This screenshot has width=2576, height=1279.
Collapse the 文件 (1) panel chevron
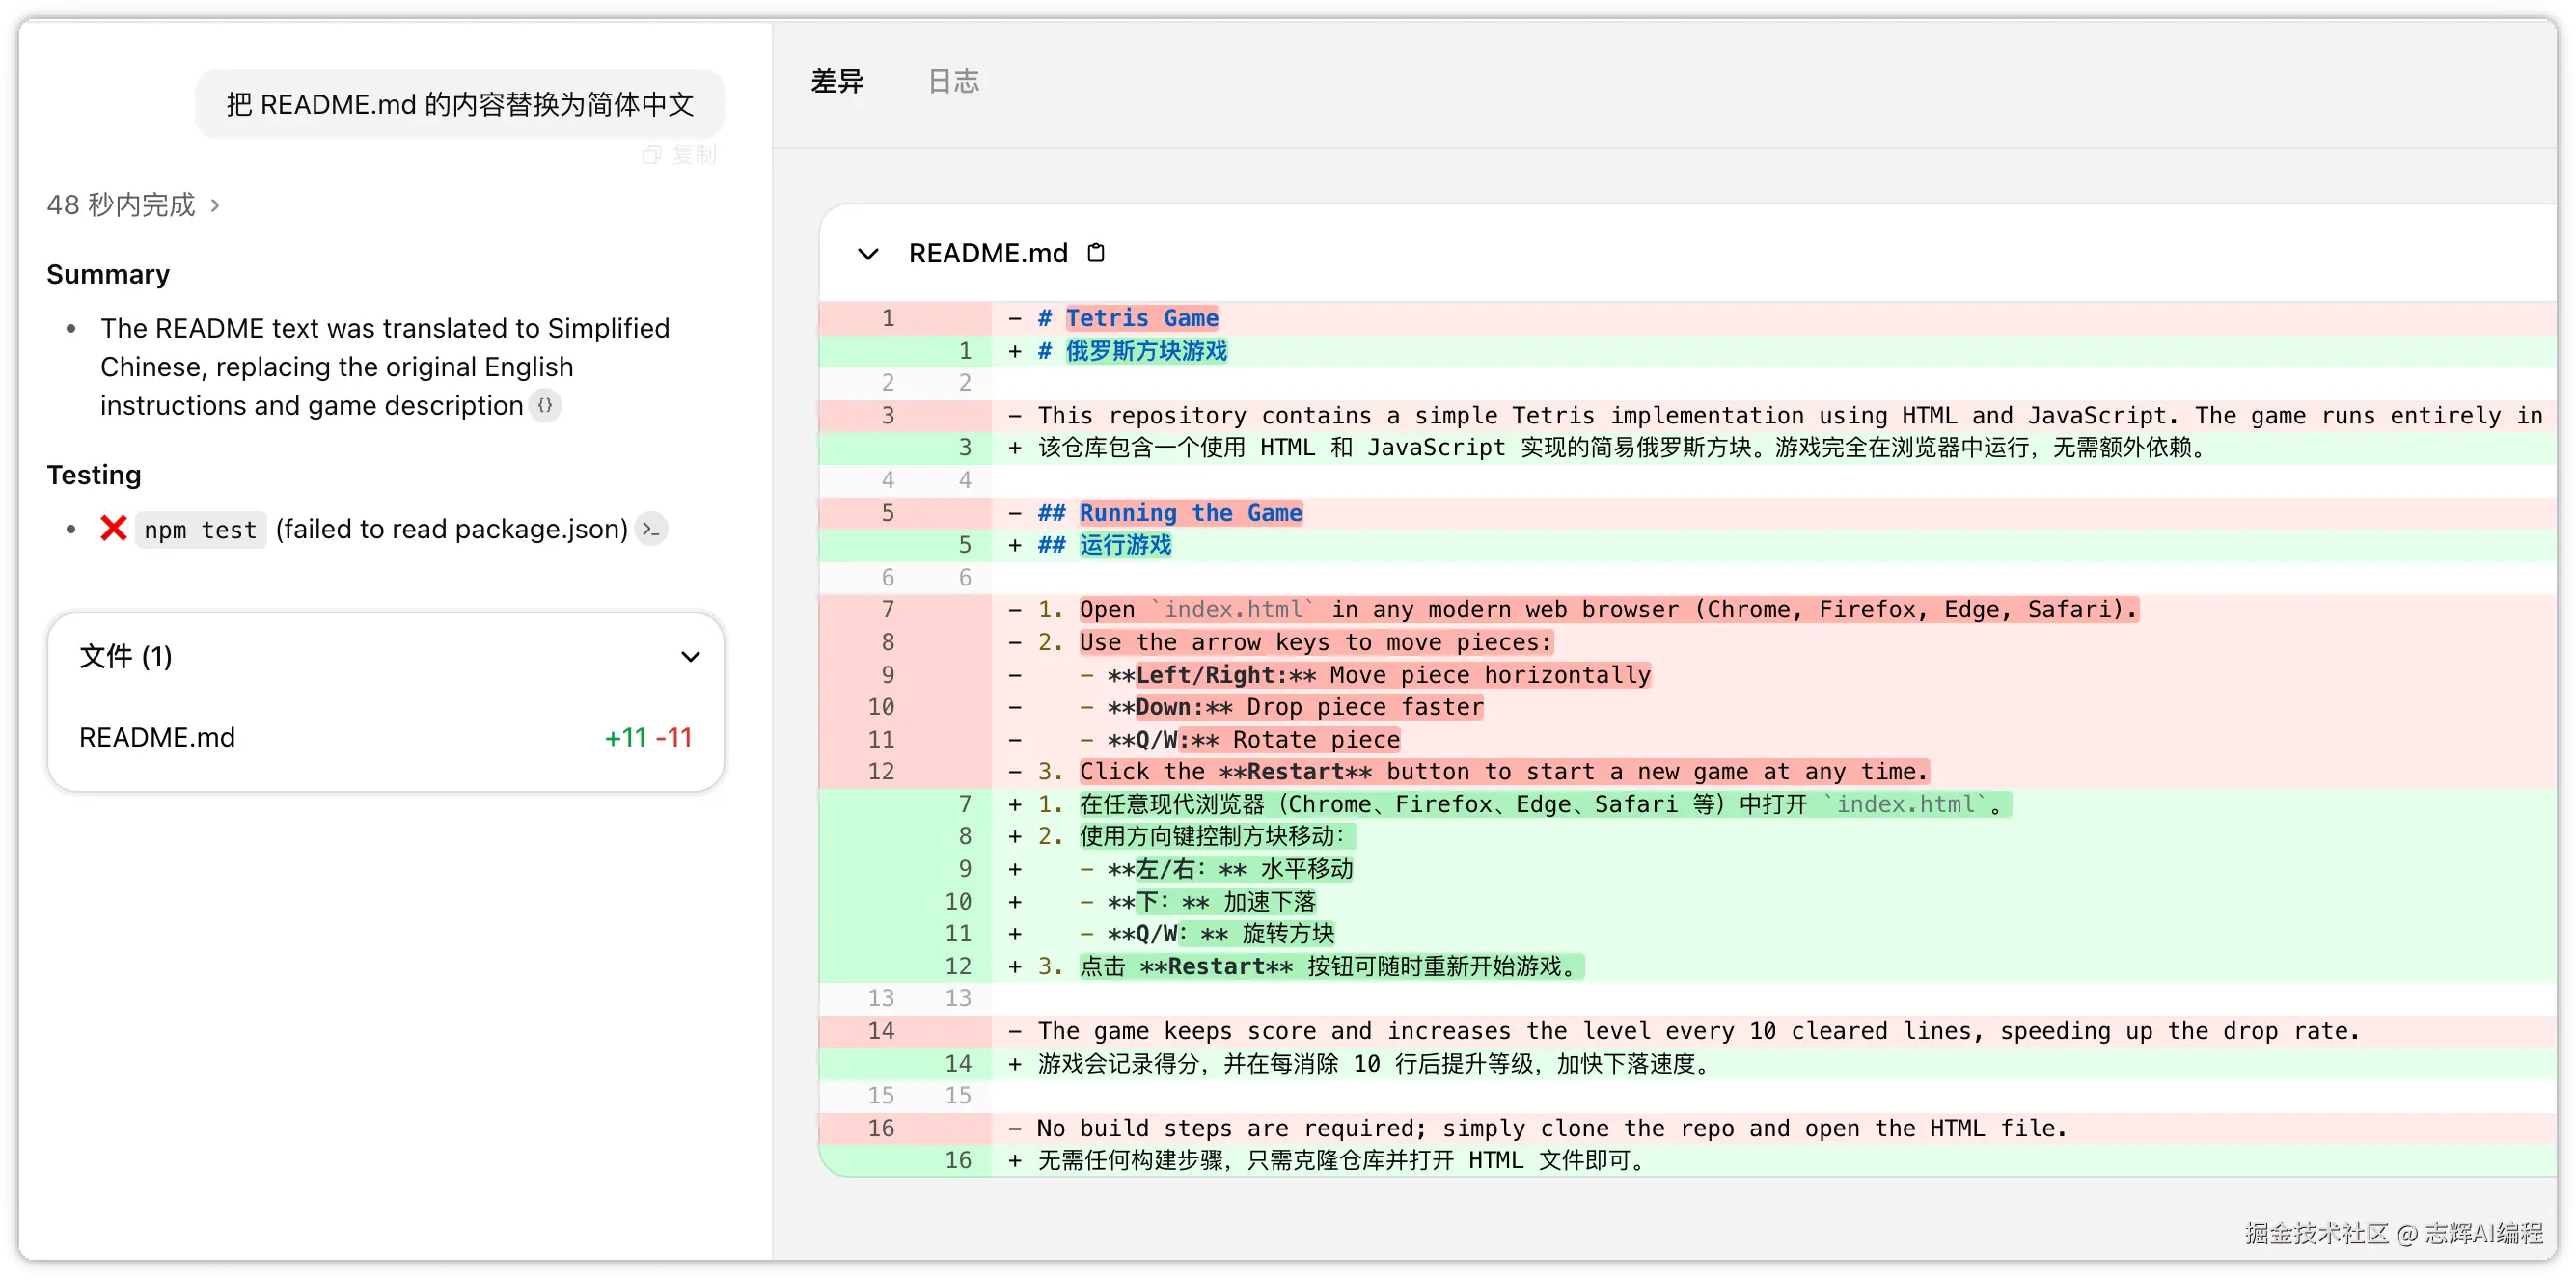tap(690, 657)
